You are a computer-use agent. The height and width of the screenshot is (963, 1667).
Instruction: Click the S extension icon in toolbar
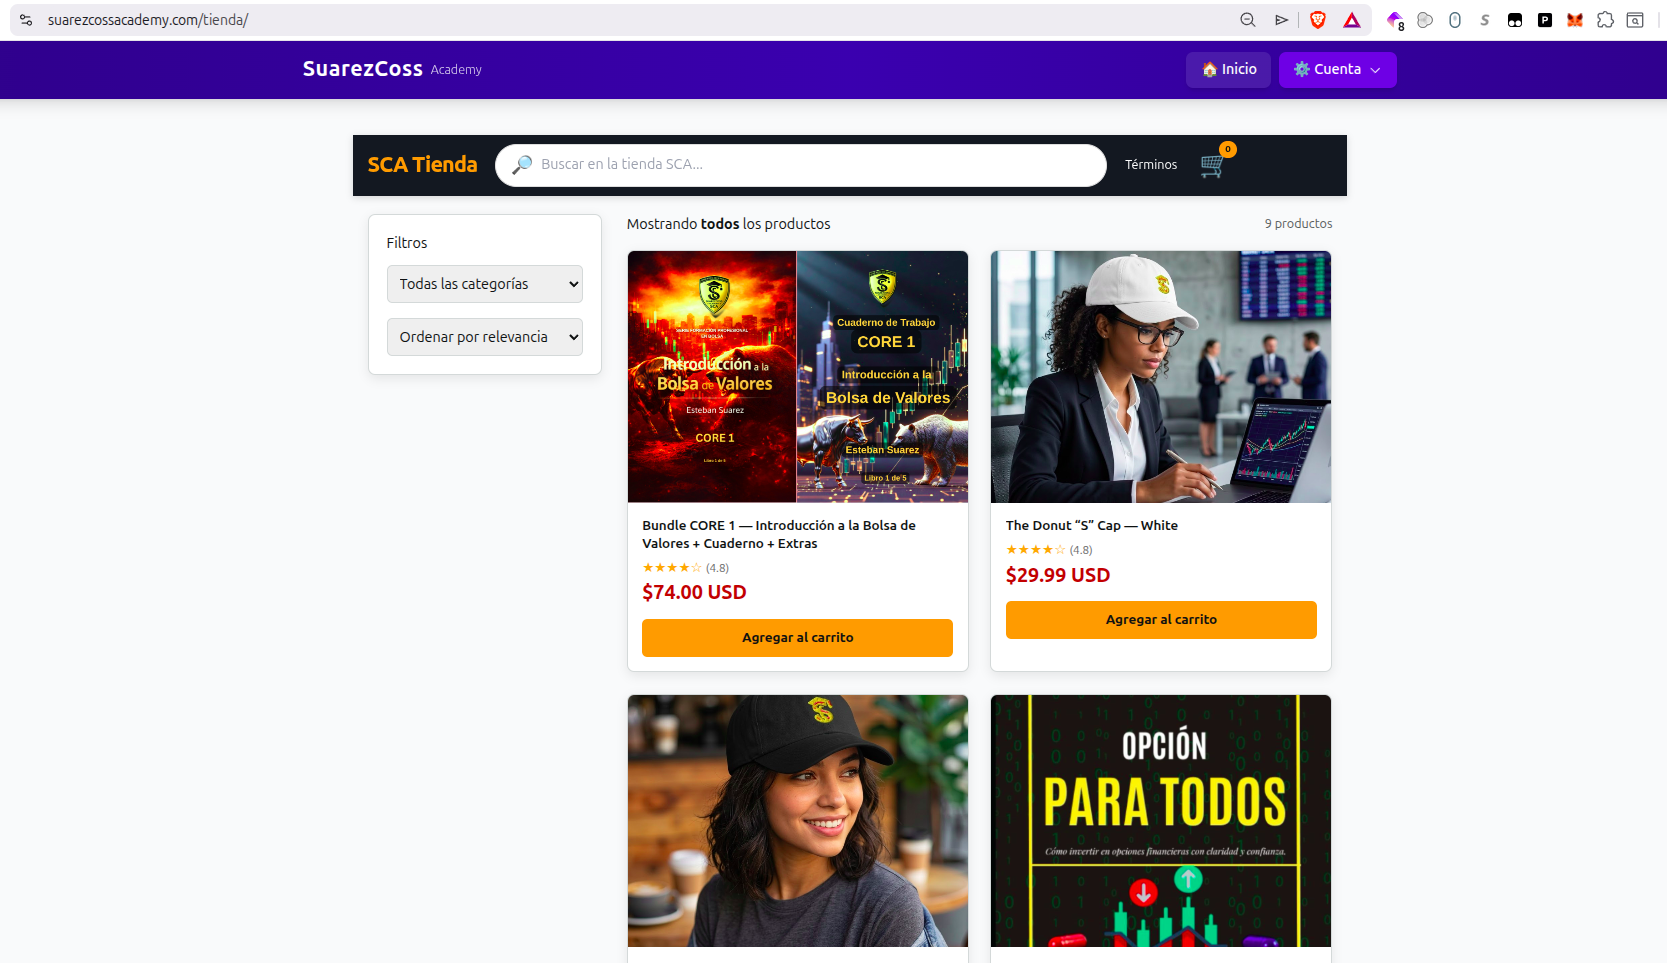(1485, 19)
